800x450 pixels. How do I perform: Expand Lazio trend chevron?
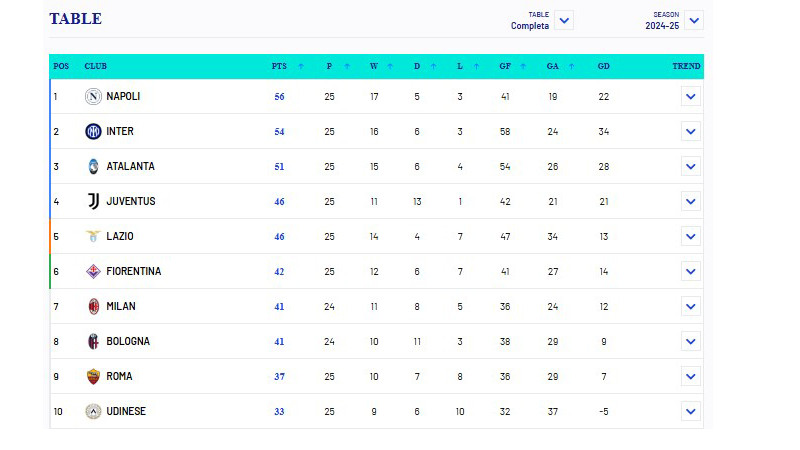point(691,236)
